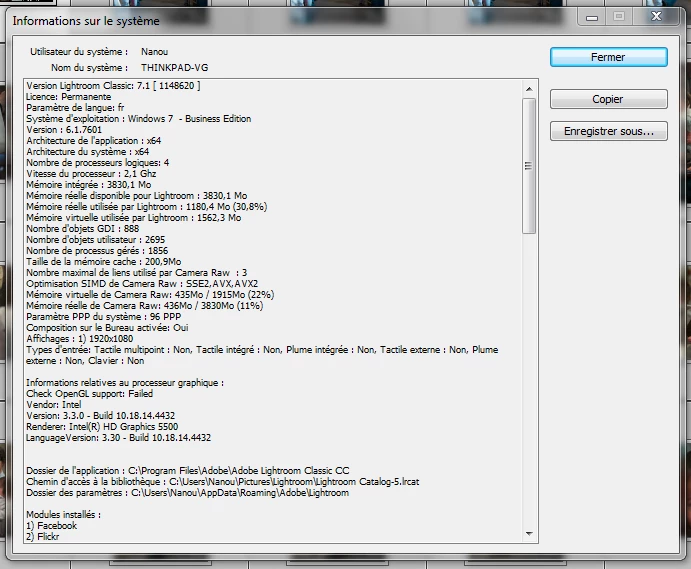Click 'Mémoire réelle utilisée par Lightroom' line
The width and height of the screenshot is (691, 569).
coord(147,207)
